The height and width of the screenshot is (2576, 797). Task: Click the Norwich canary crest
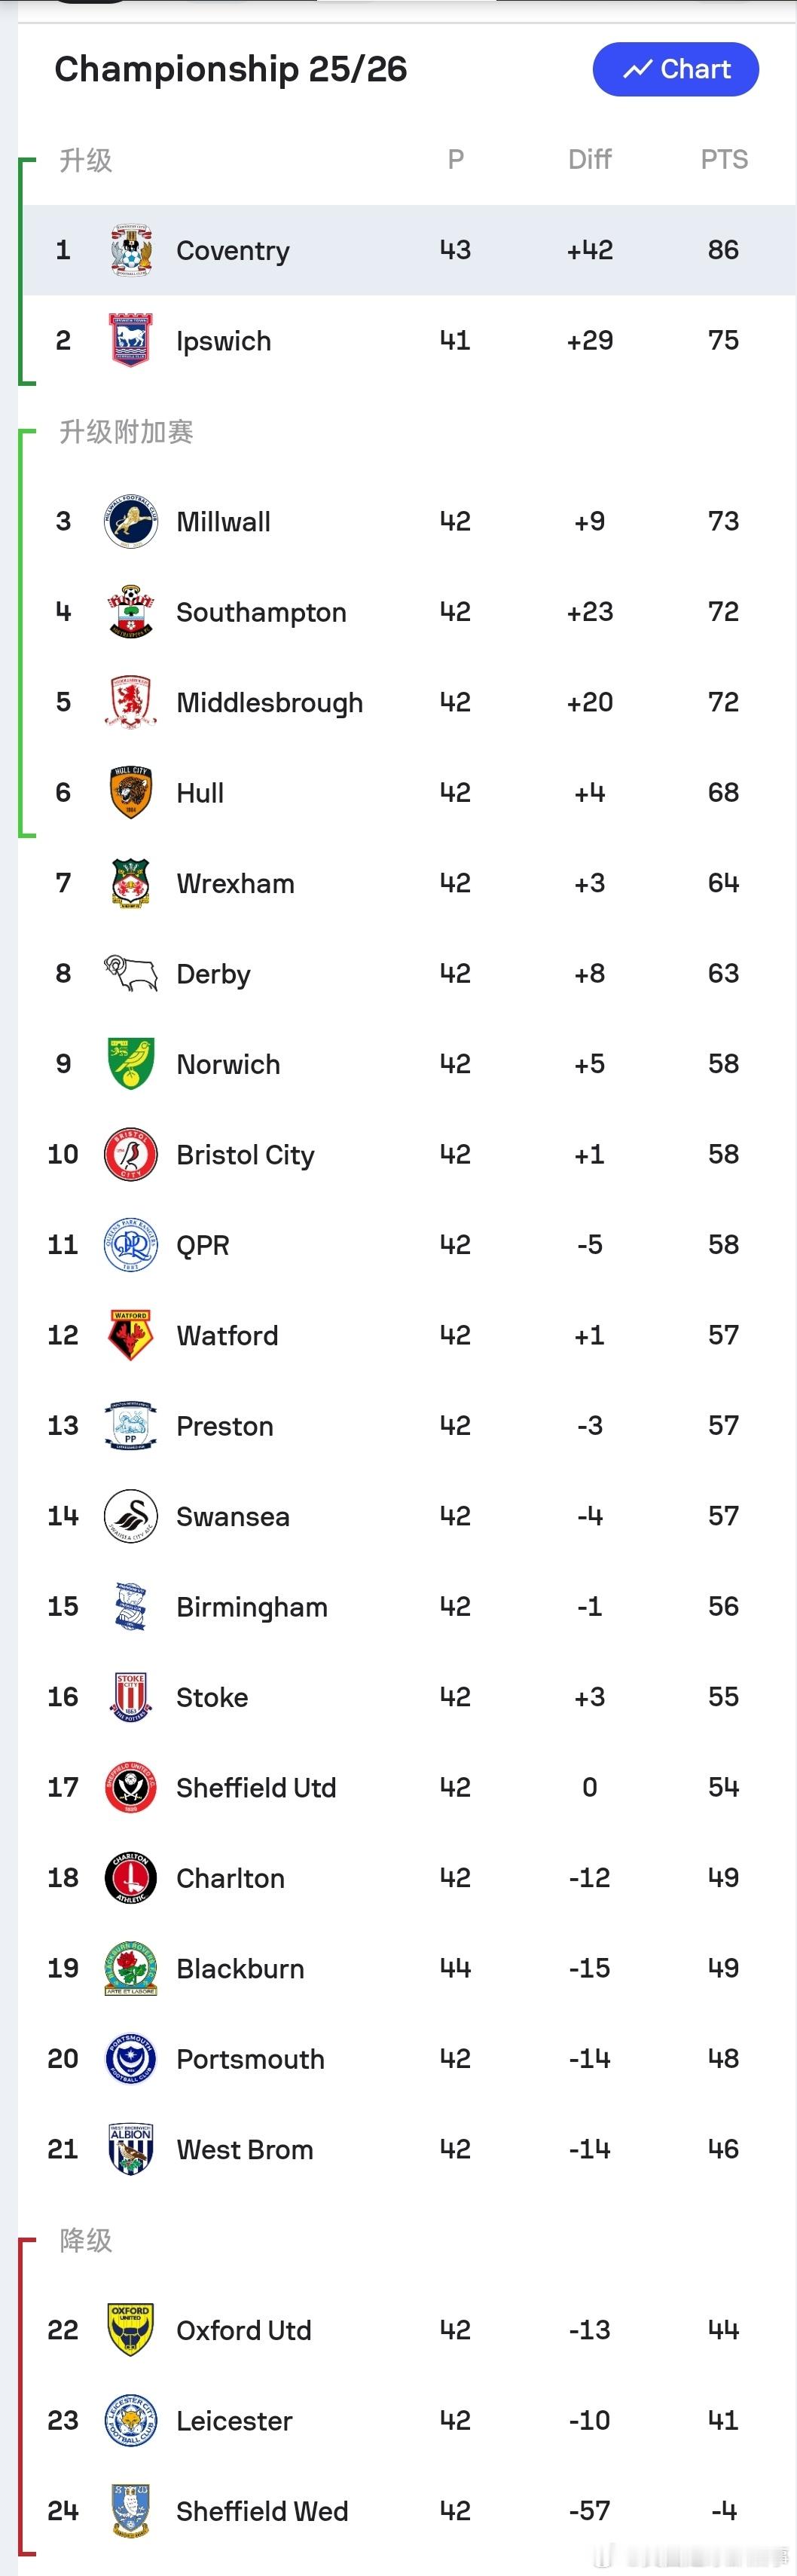point(131,1064)
